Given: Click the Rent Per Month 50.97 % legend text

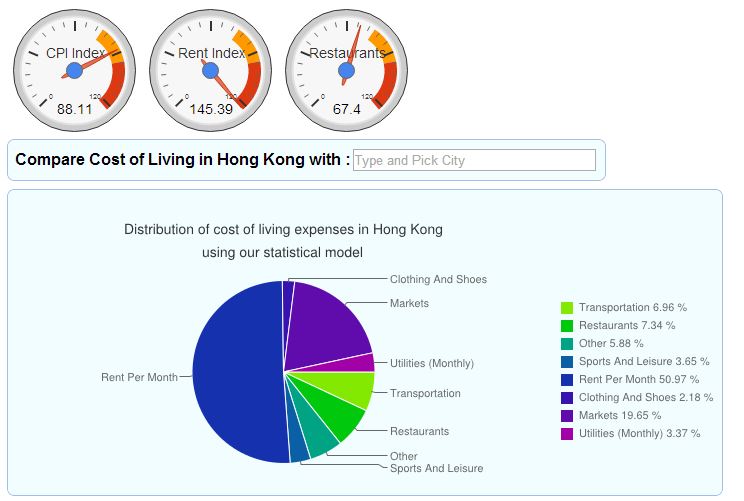Looking at the screenshot, I should coord(638,380).
